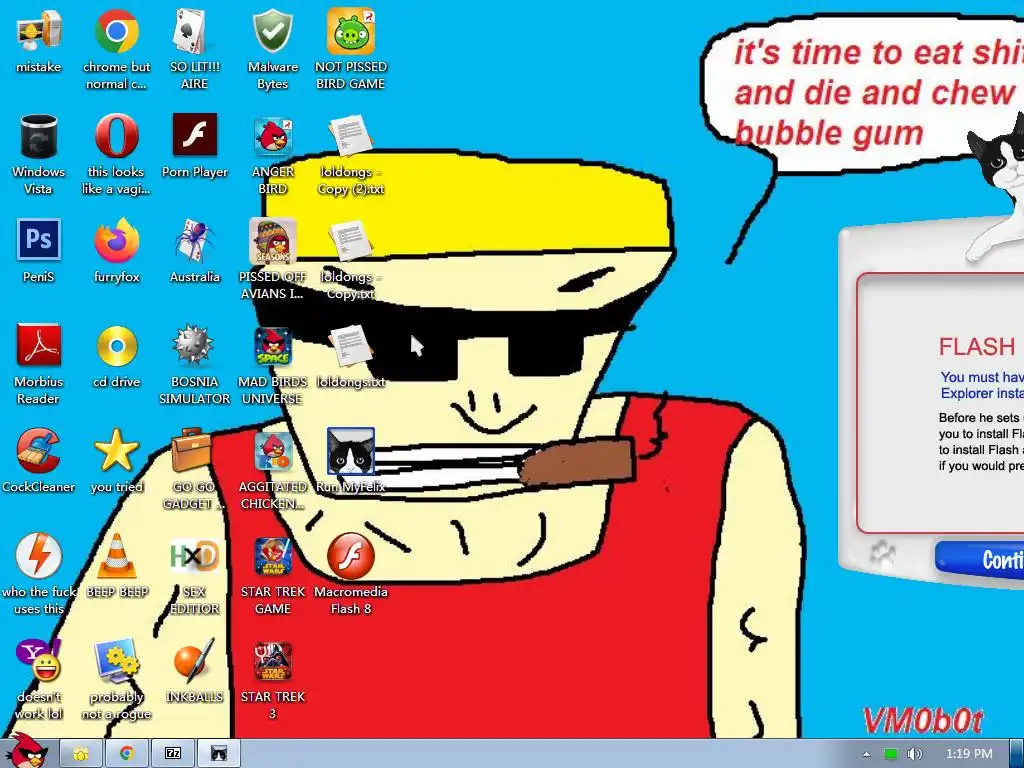Open the volume speaker tray icon

915,754
